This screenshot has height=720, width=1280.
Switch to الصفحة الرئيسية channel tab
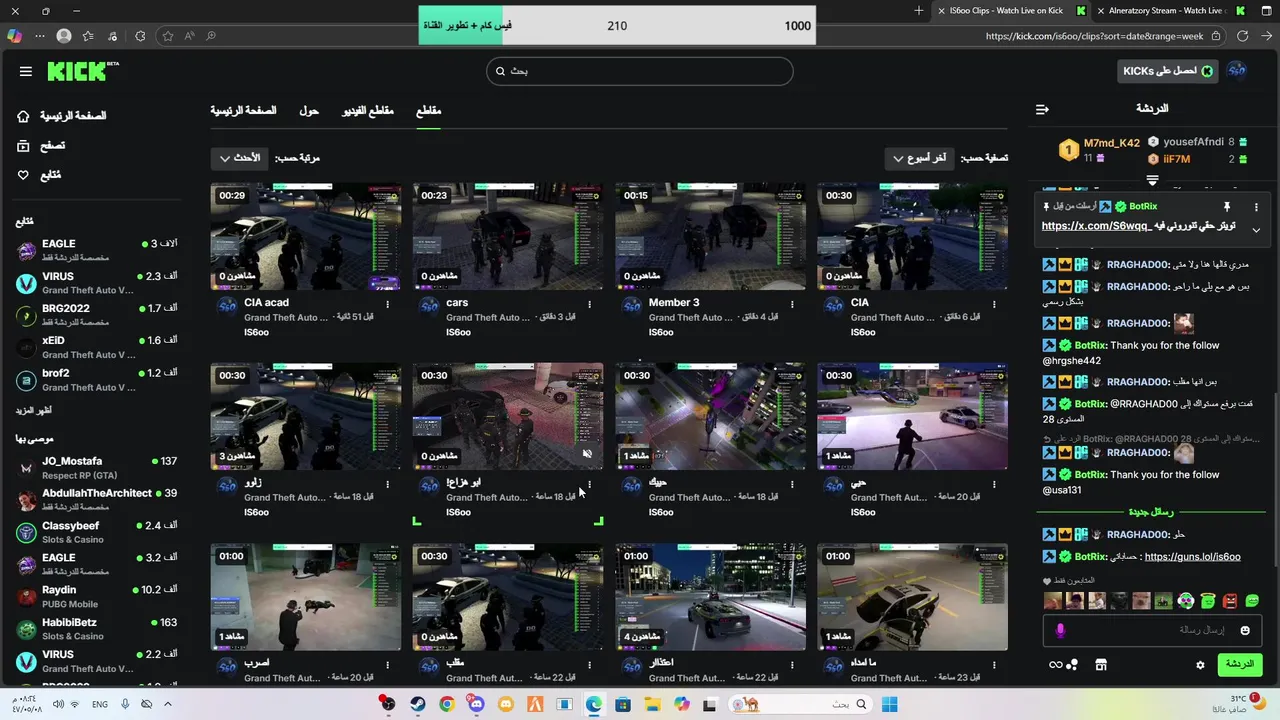pos(243,110)
